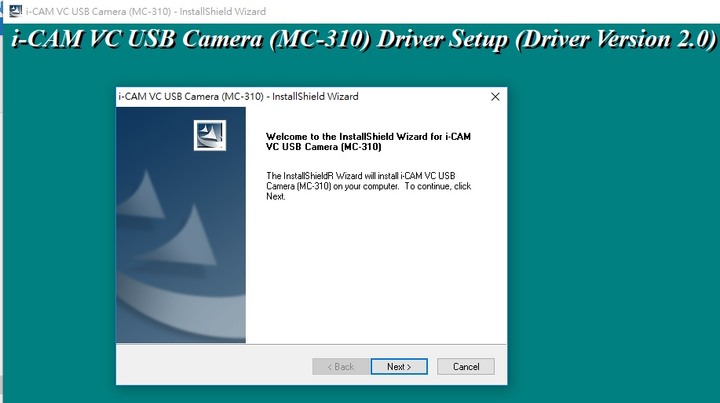Click the installer icon in the outer title bar
Viewport: 720px width, 403px height.
[16, 11]
